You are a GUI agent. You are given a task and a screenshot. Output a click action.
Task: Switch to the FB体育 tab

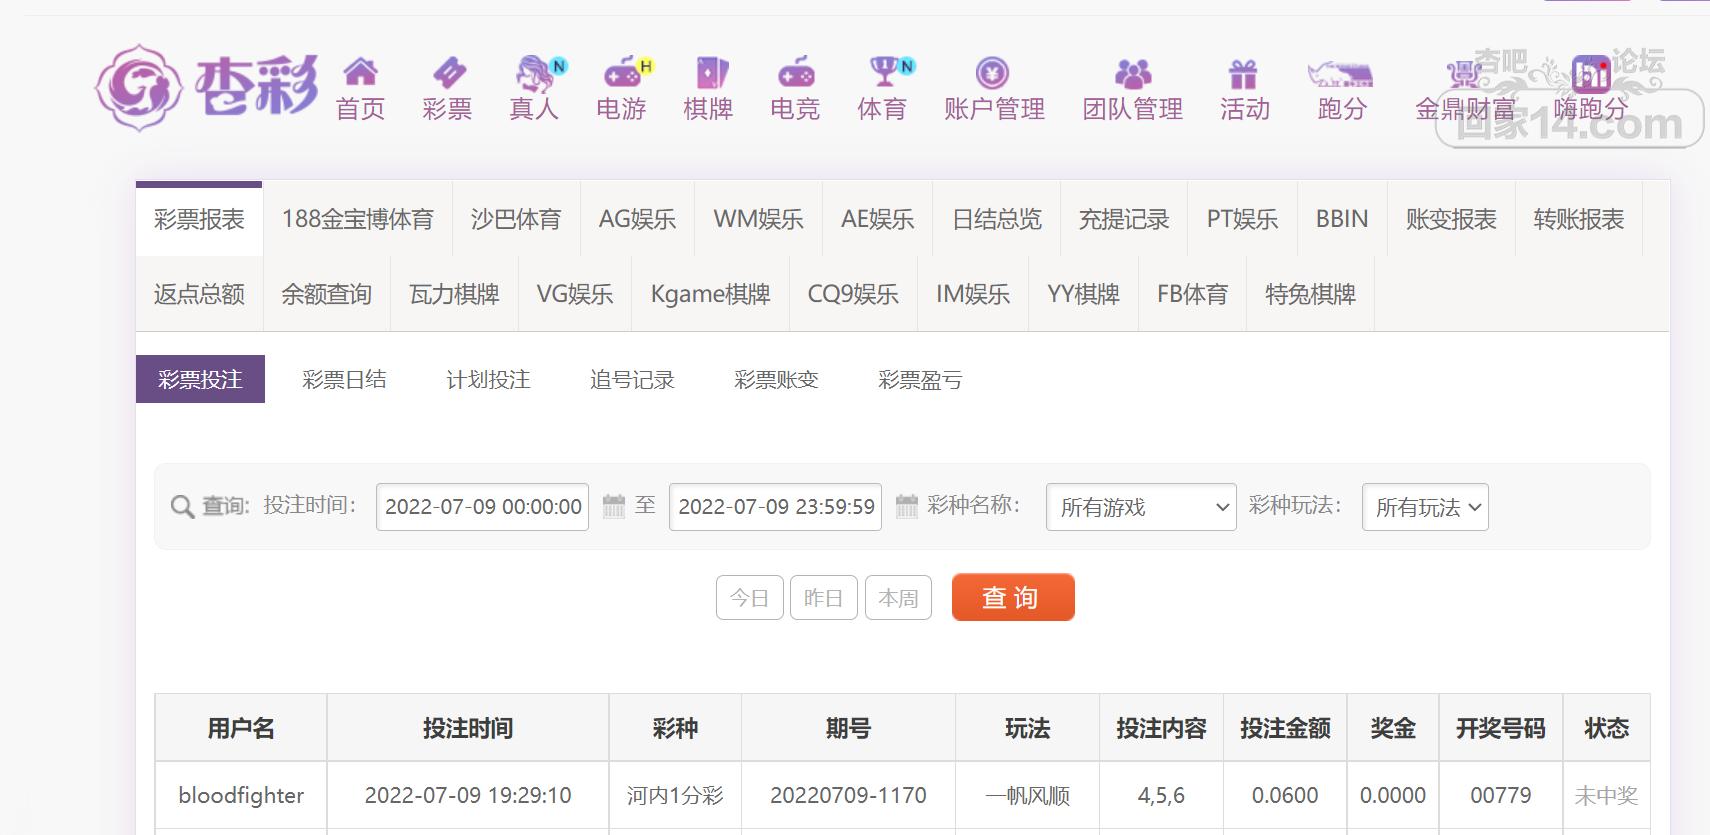(x=1192, y=294)
